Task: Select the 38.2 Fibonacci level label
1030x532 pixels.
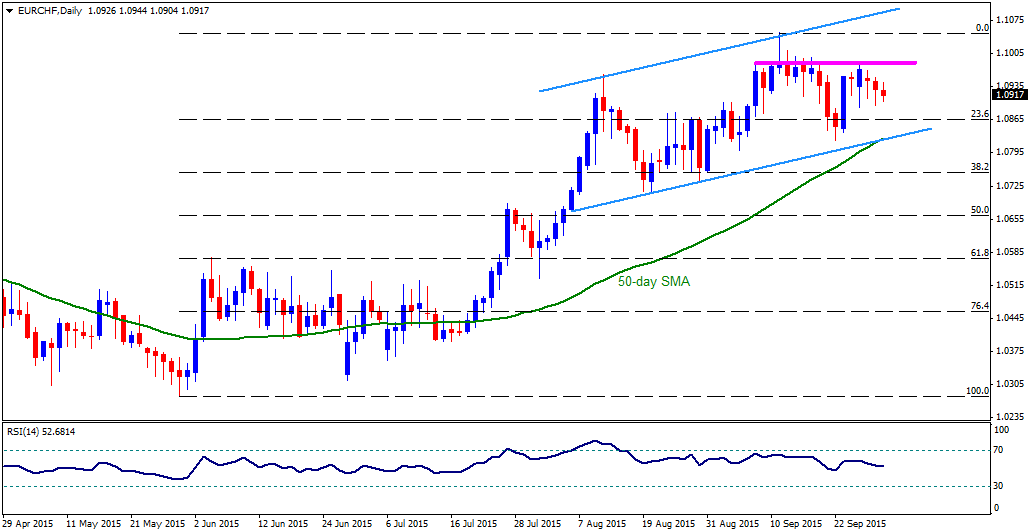Action: click(980, 167)
